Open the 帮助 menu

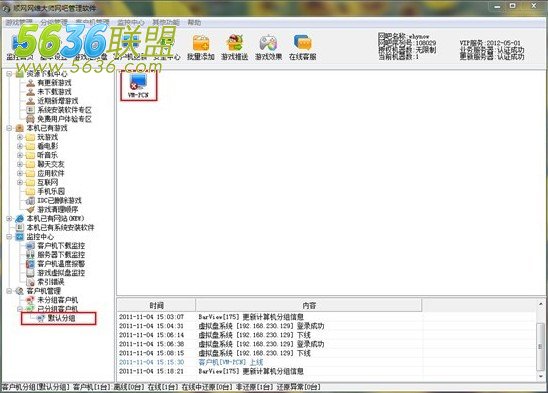coord(194,23)
